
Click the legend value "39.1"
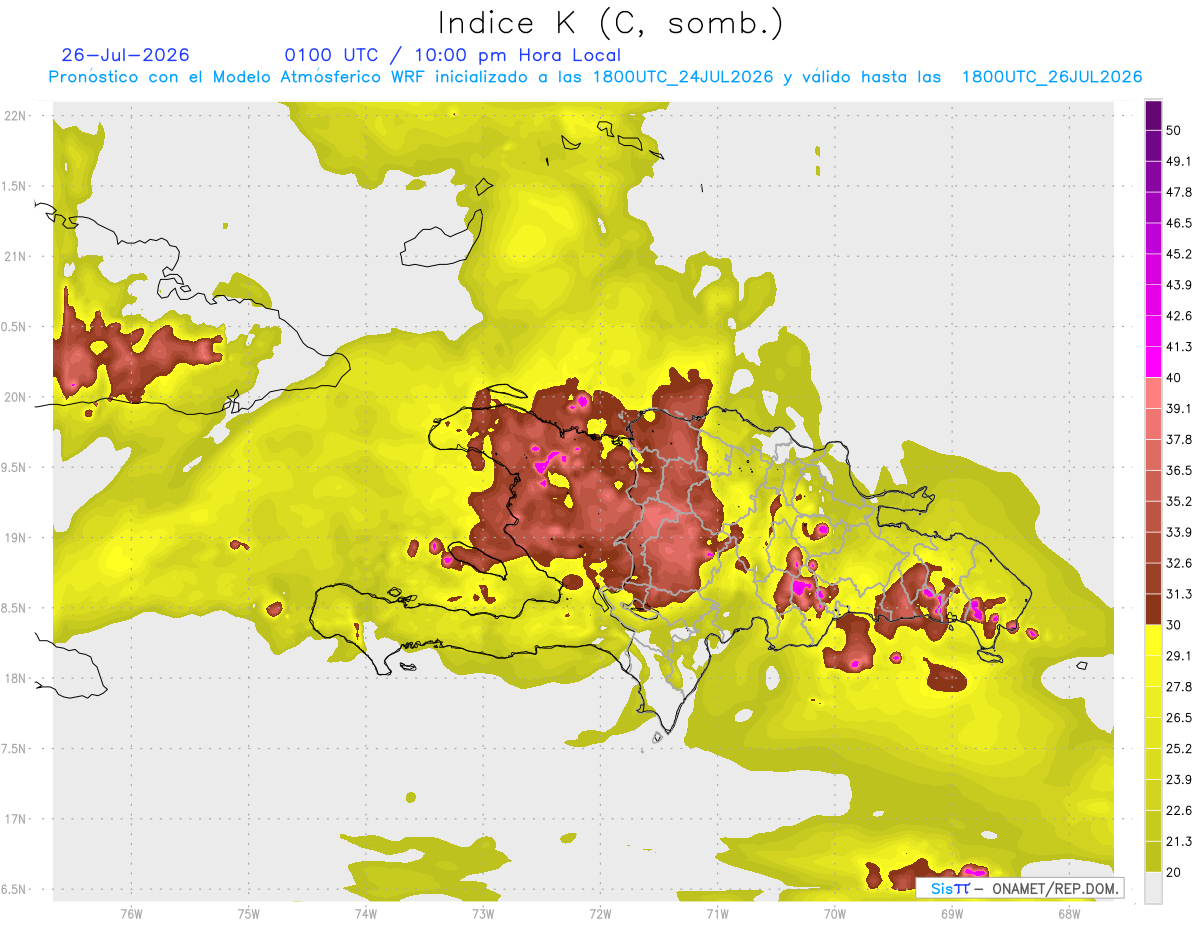(1179, 409)
